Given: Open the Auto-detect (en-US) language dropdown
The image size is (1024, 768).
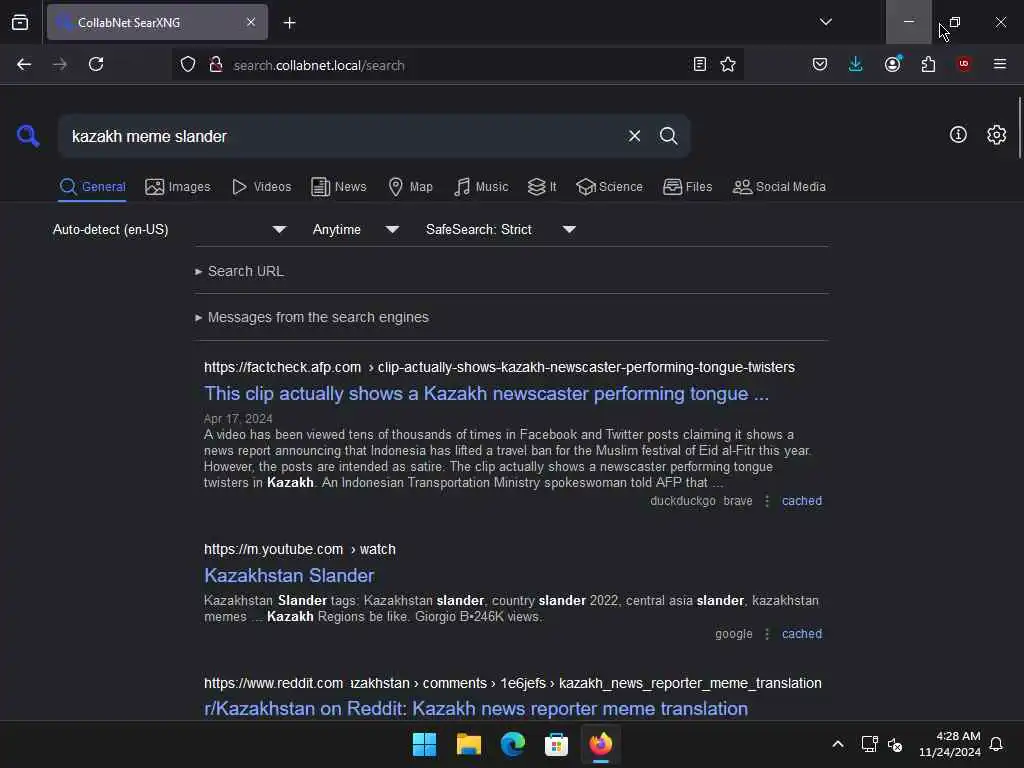Looking at the screenshot, I should click(169, 229).
